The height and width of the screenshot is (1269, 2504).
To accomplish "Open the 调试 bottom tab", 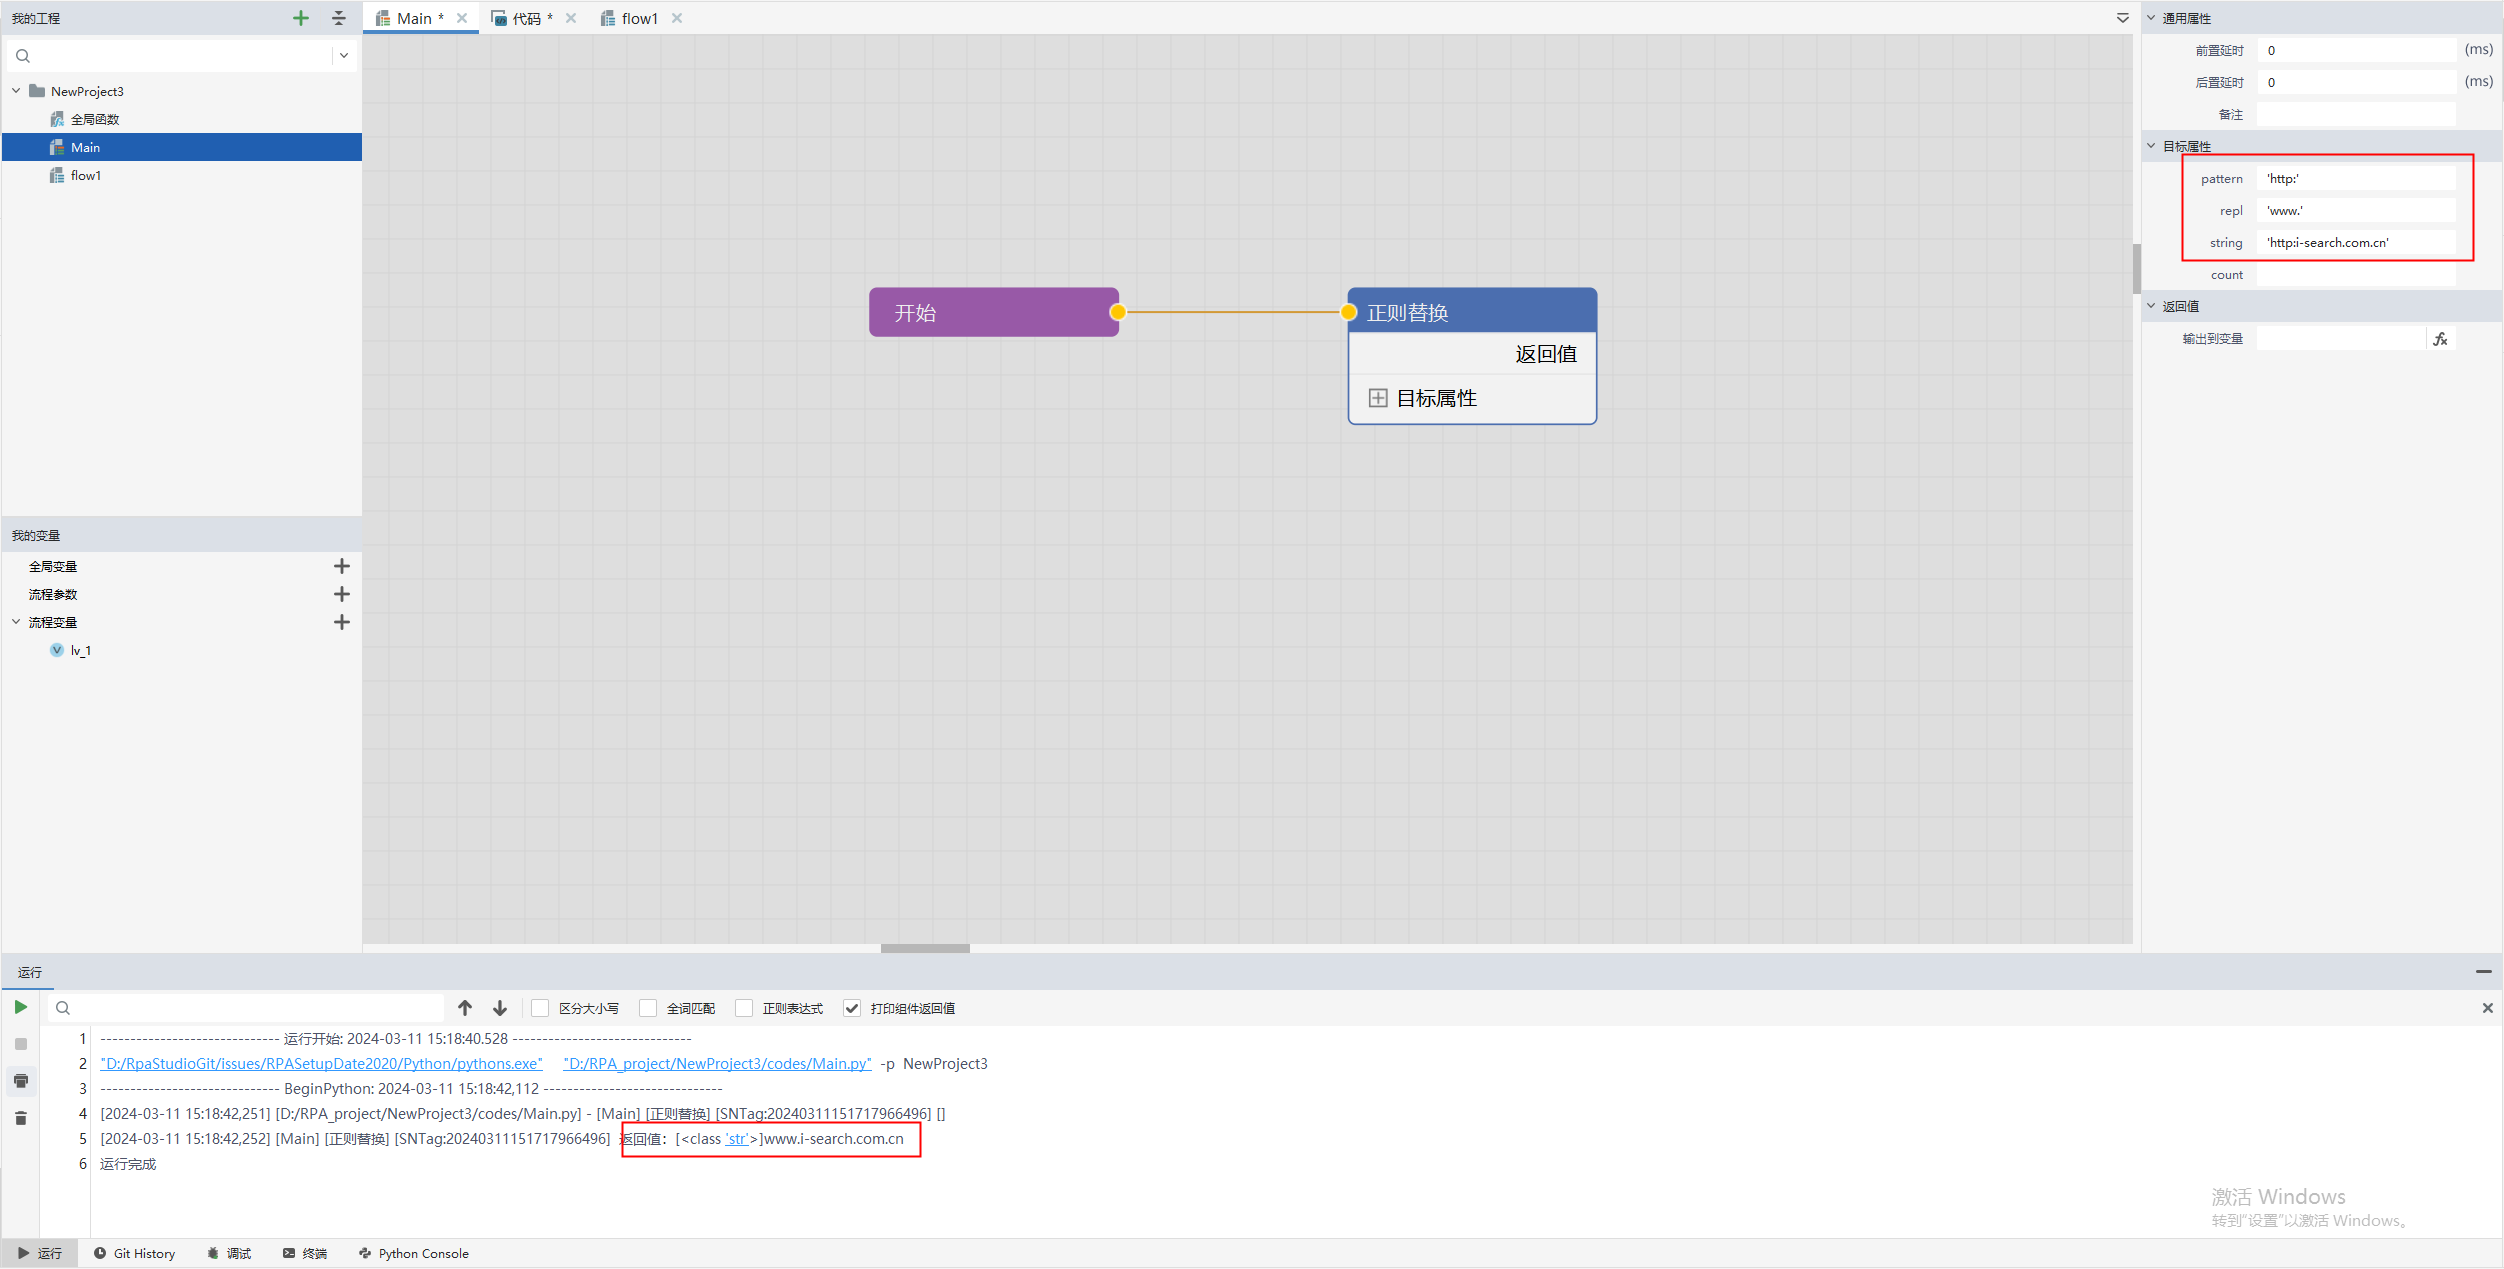I will coord(229,1253).
